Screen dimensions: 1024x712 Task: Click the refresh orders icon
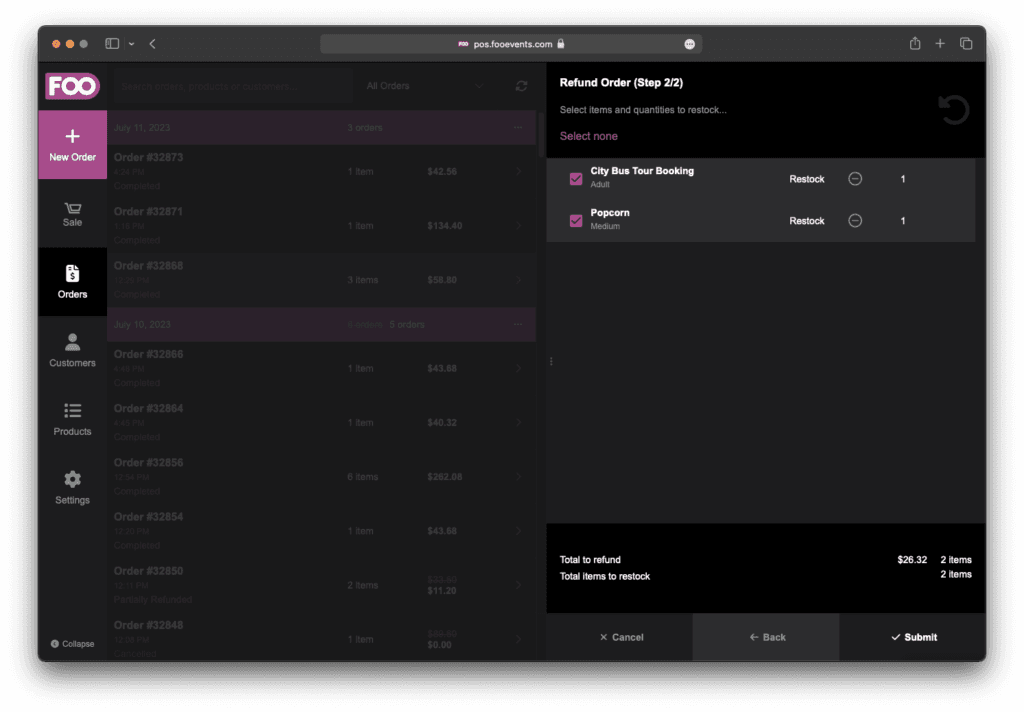(521, 86)
